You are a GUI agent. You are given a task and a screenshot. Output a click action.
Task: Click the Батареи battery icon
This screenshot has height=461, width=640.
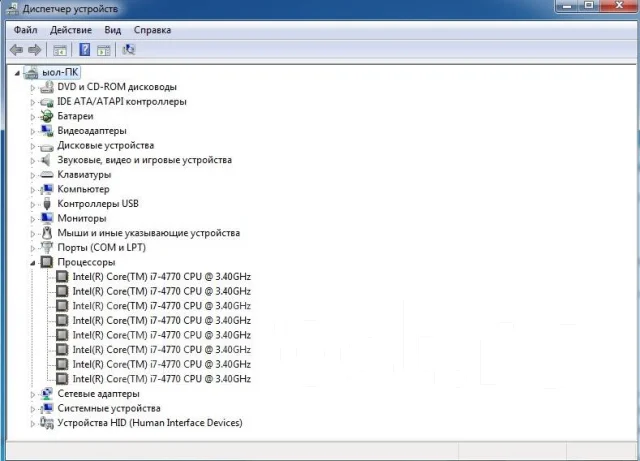tap(47, 116)
